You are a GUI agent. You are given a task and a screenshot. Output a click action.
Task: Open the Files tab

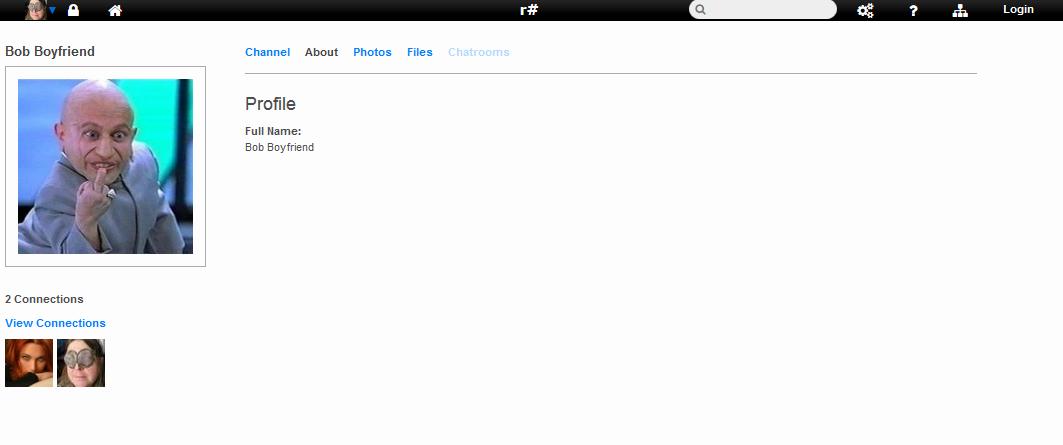[x=420, y=52]
